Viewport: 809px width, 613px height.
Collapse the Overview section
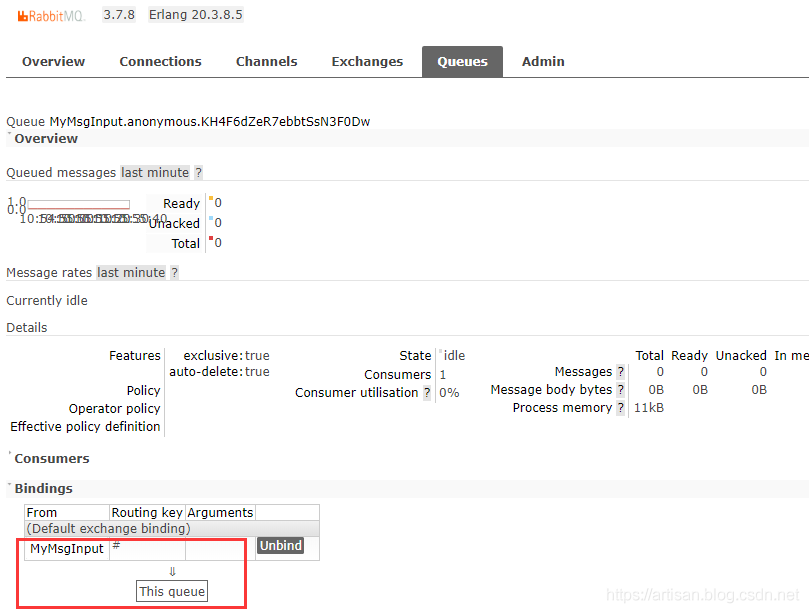point(45,139)
